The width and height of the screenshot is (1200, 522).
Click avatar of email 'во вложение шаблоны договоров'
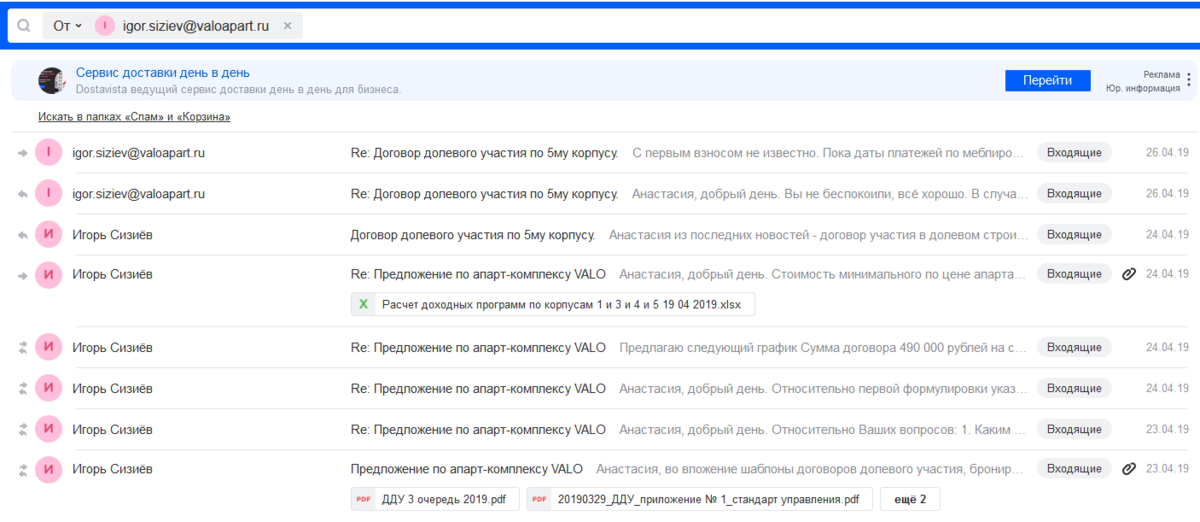tap(48, 469)
